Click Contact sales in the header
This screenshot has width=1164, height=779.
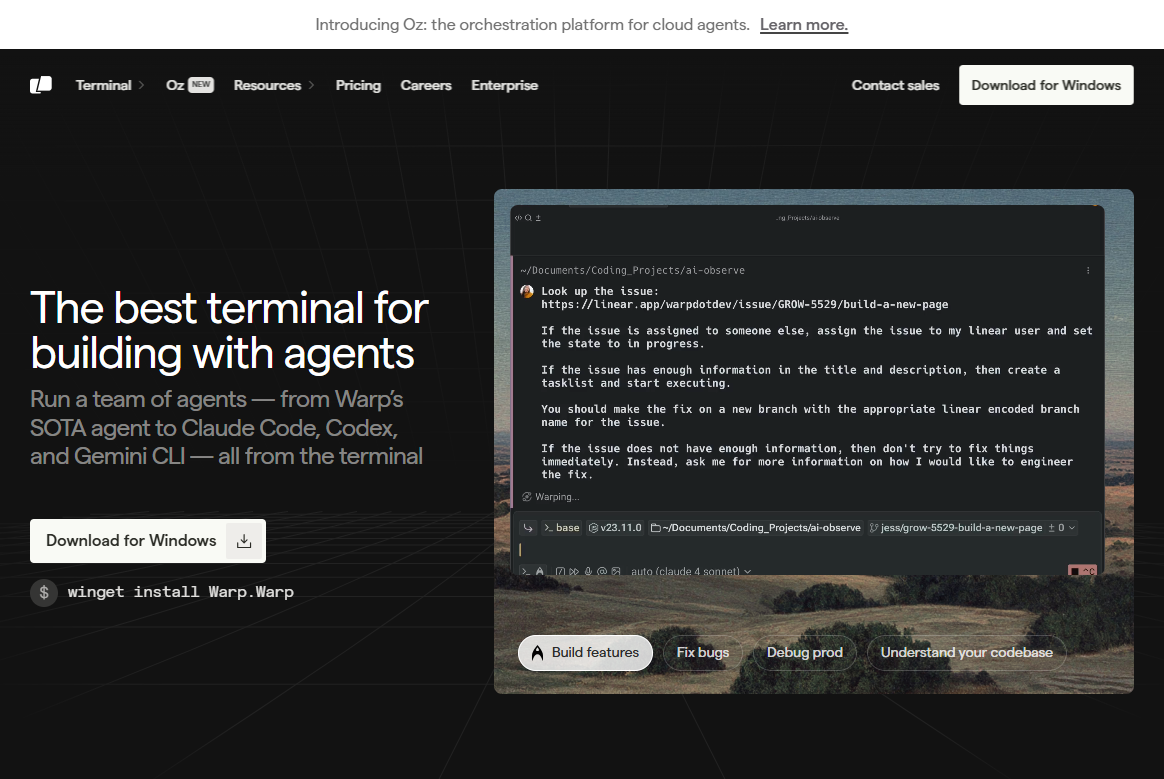tap(895, 85)
